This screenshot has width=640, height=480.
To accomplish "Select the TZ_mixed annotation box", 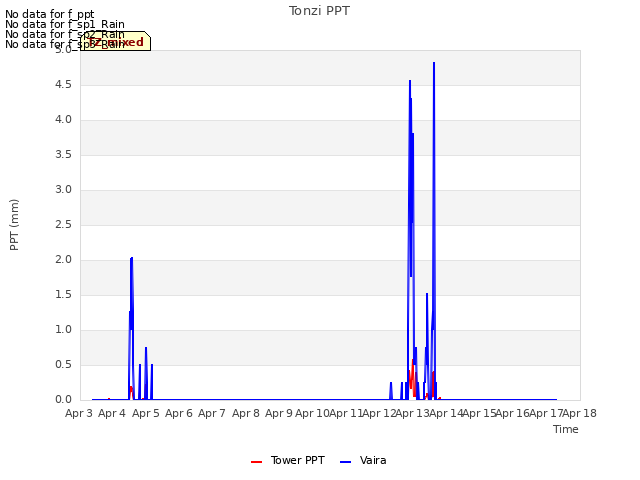I will click(115, 41).
